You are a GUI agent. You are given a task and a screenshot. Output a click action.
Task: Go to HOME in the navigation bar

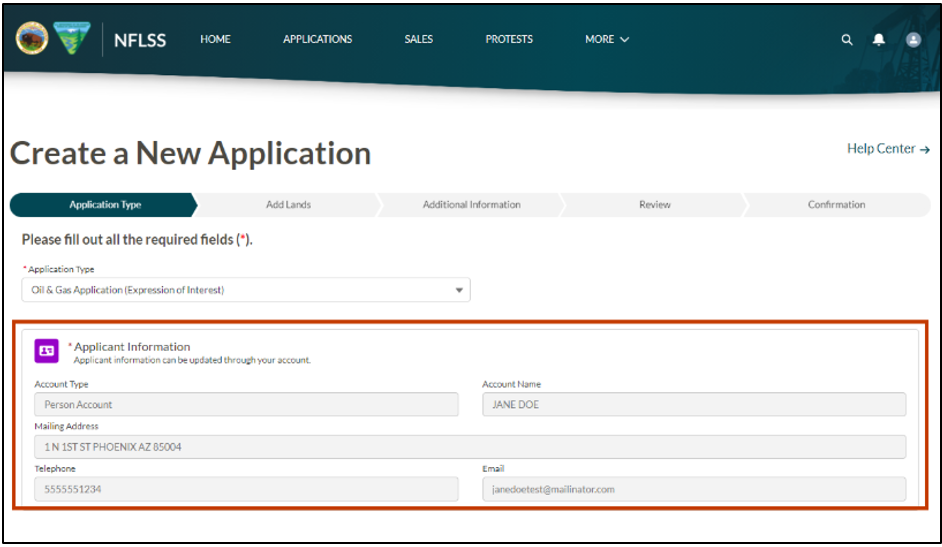pyautogui.click(x=215, y=39)
